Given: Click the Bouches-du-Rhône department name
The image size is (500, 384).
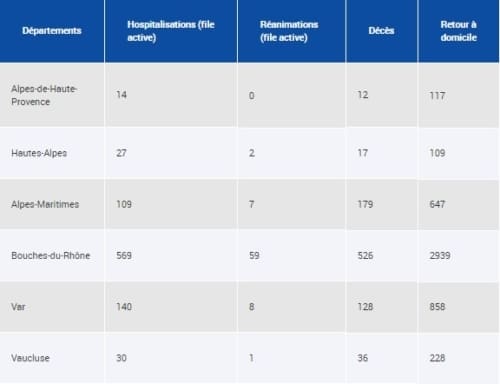Looking at the screenshot, I should 51,256.
